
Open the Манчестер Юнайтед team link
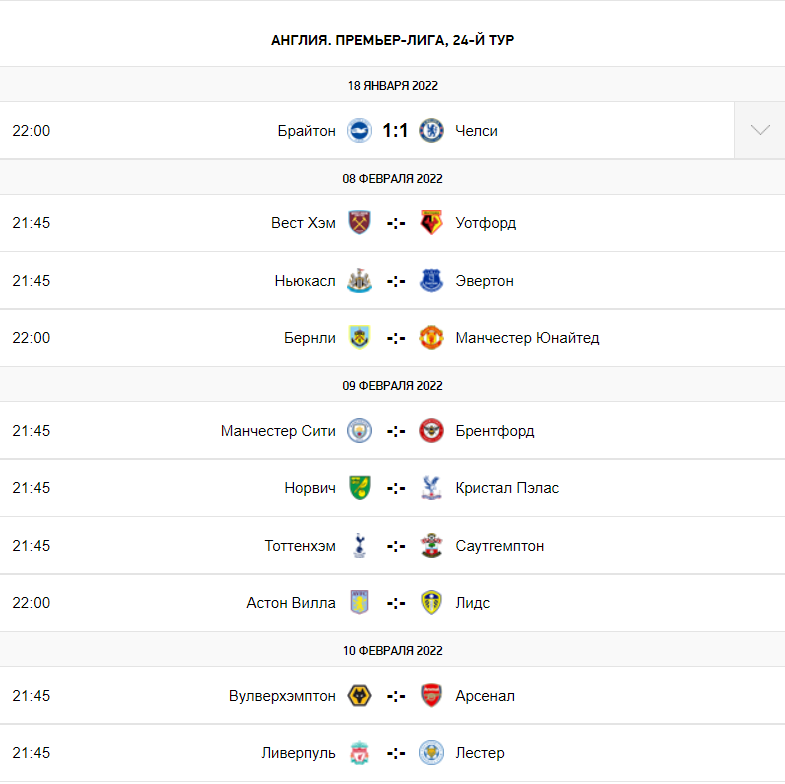tap(527, 338)
